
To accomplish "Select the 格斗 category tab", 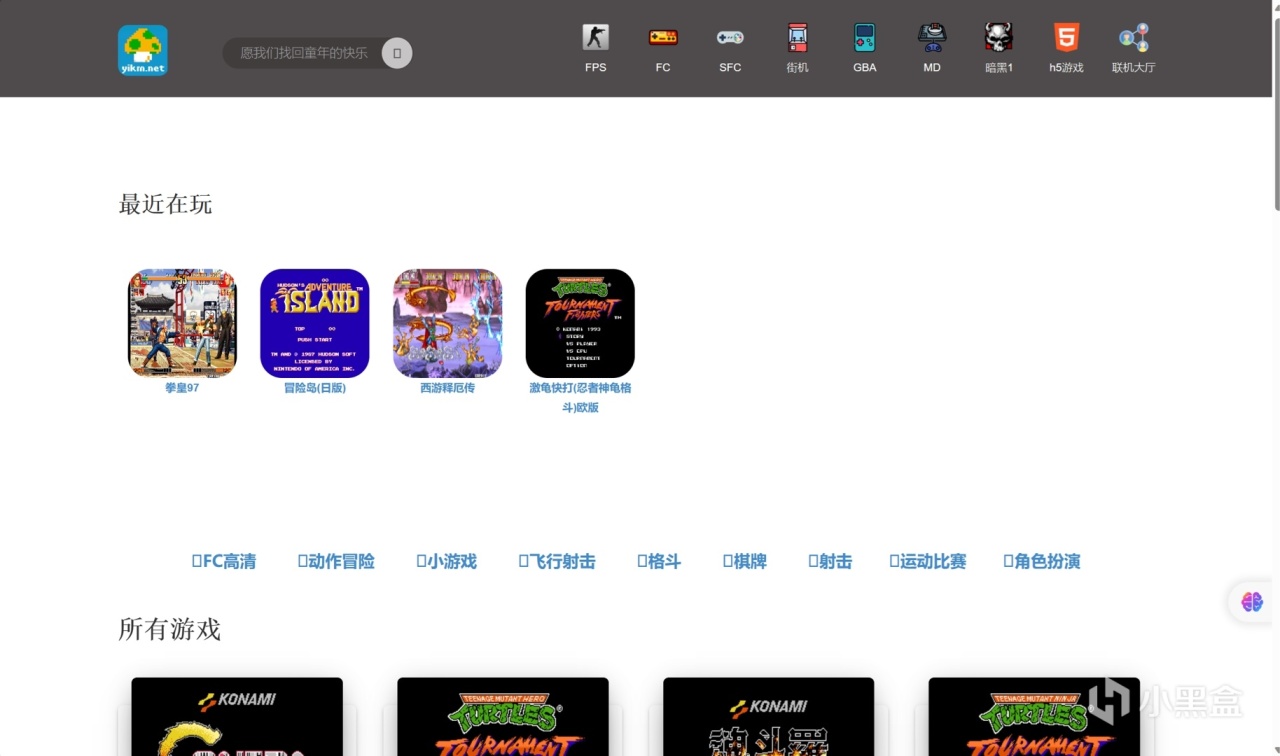I will click(x=659, y=562).
